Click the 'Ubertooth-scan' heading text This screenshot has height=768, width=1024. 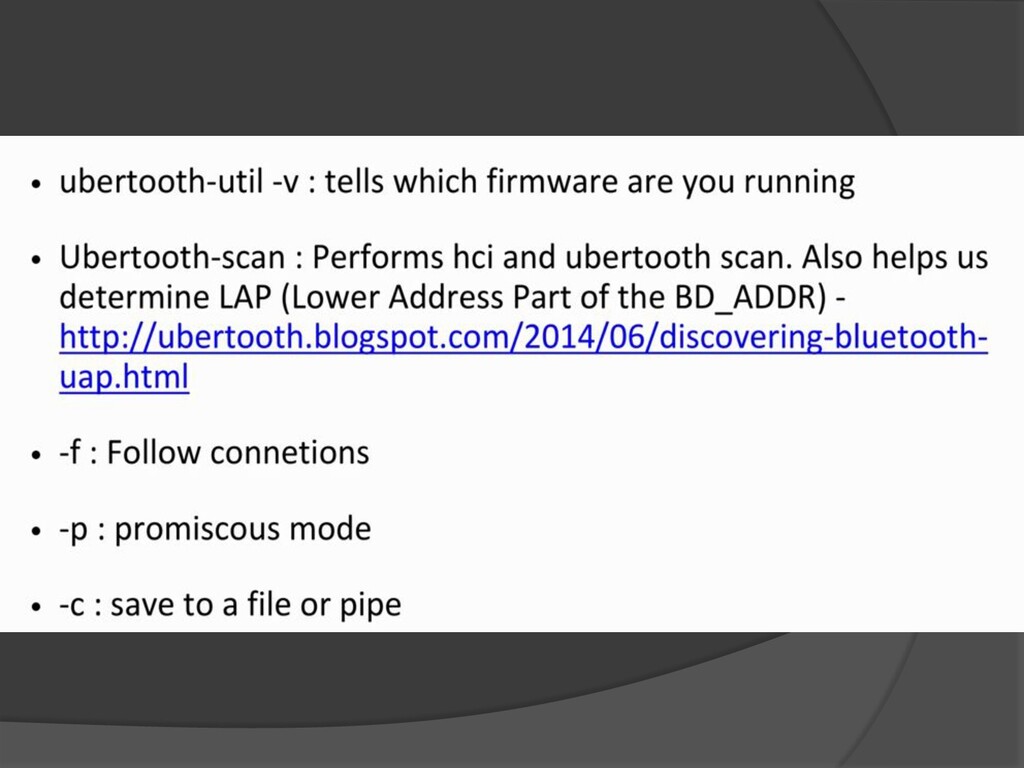(171, 258)
